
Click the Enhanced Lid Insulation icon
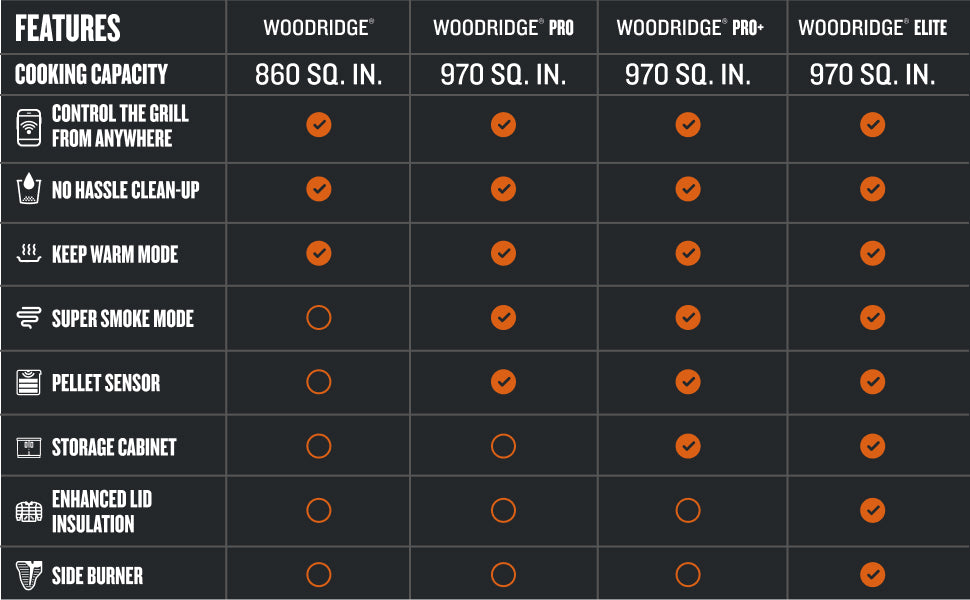[x=28, y=512]
